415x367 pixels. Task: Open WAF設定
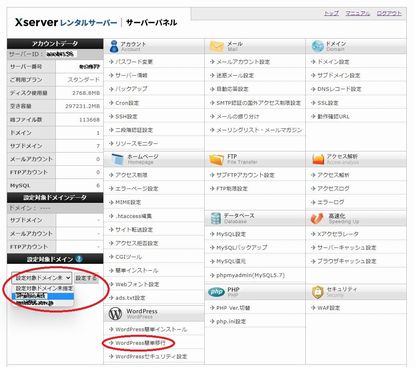(x=328, y=308)
